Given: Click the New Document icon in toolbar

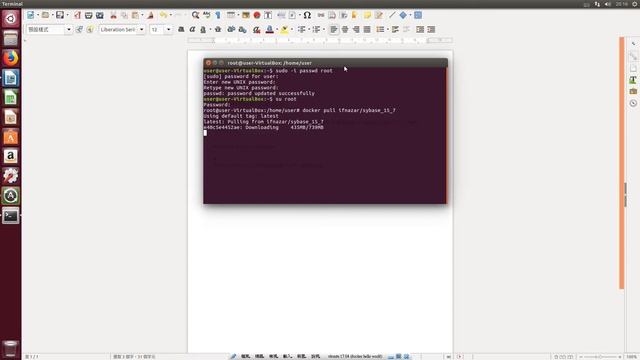Looking at the screenshot, I should tap(31, 15).
